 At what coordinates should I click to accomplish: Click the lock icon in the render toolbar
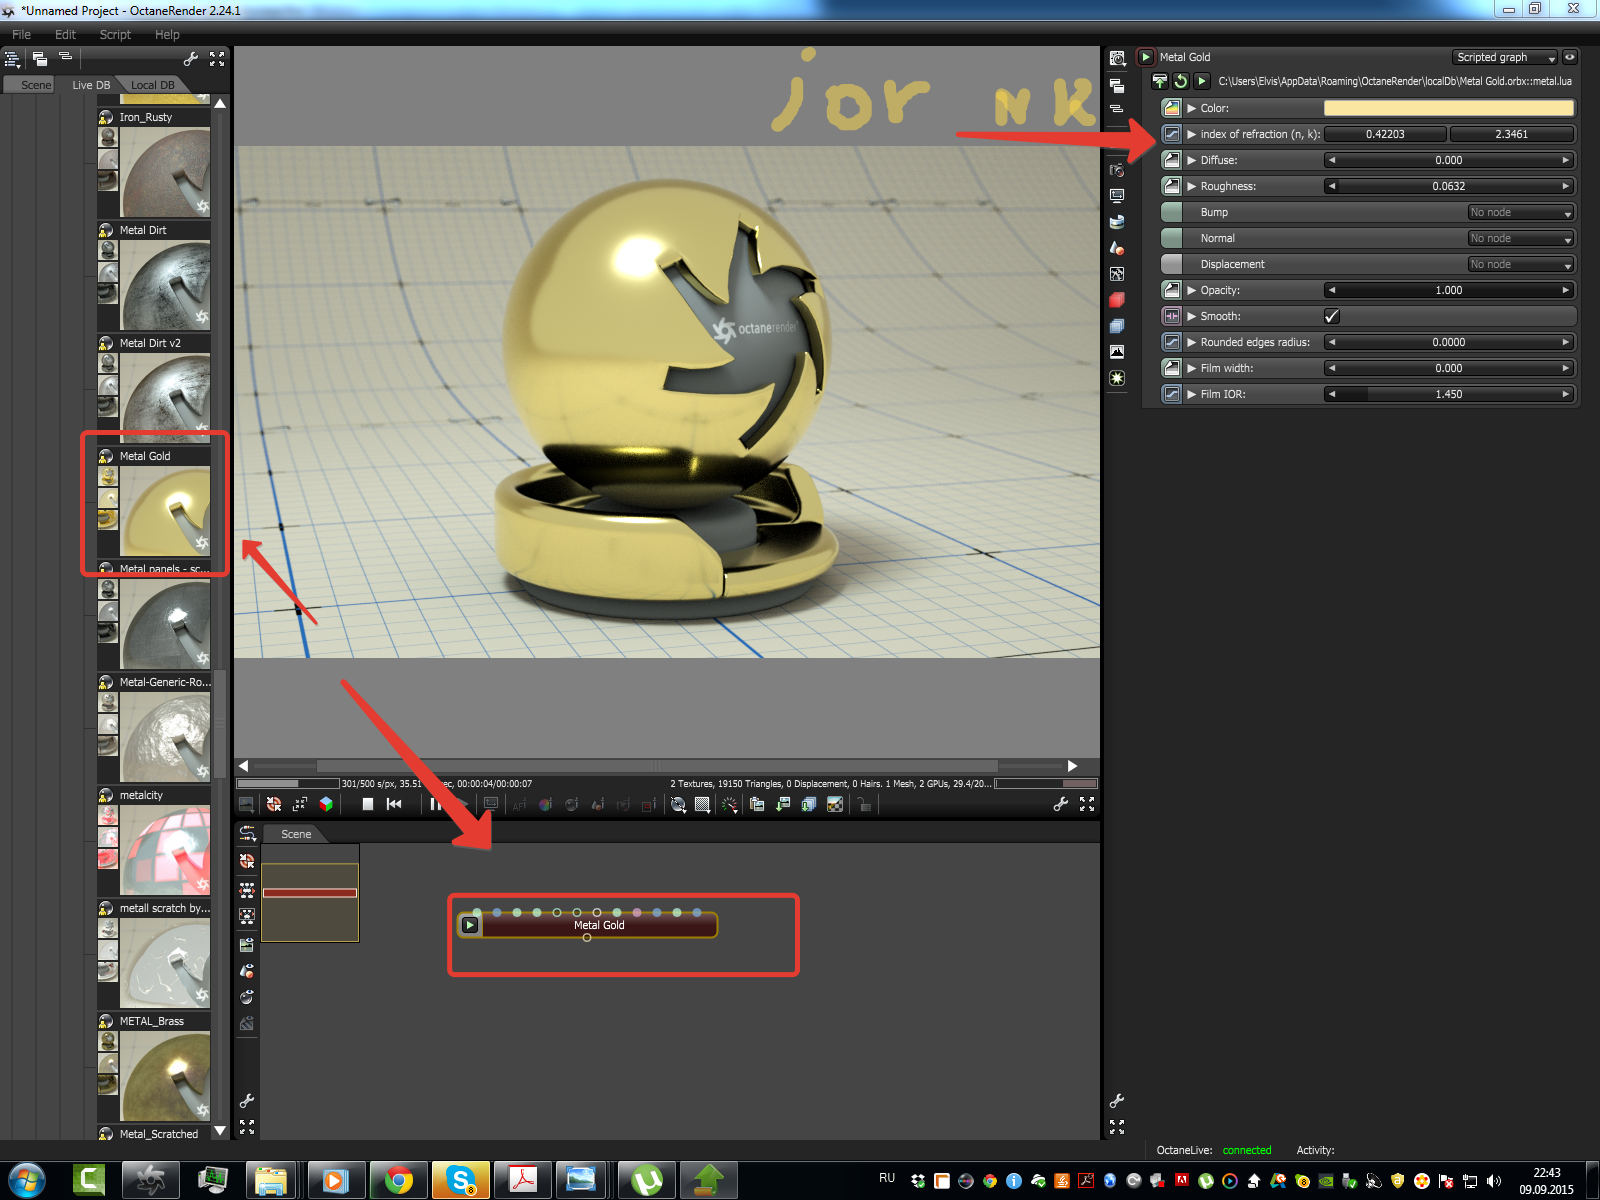[865, 804]
